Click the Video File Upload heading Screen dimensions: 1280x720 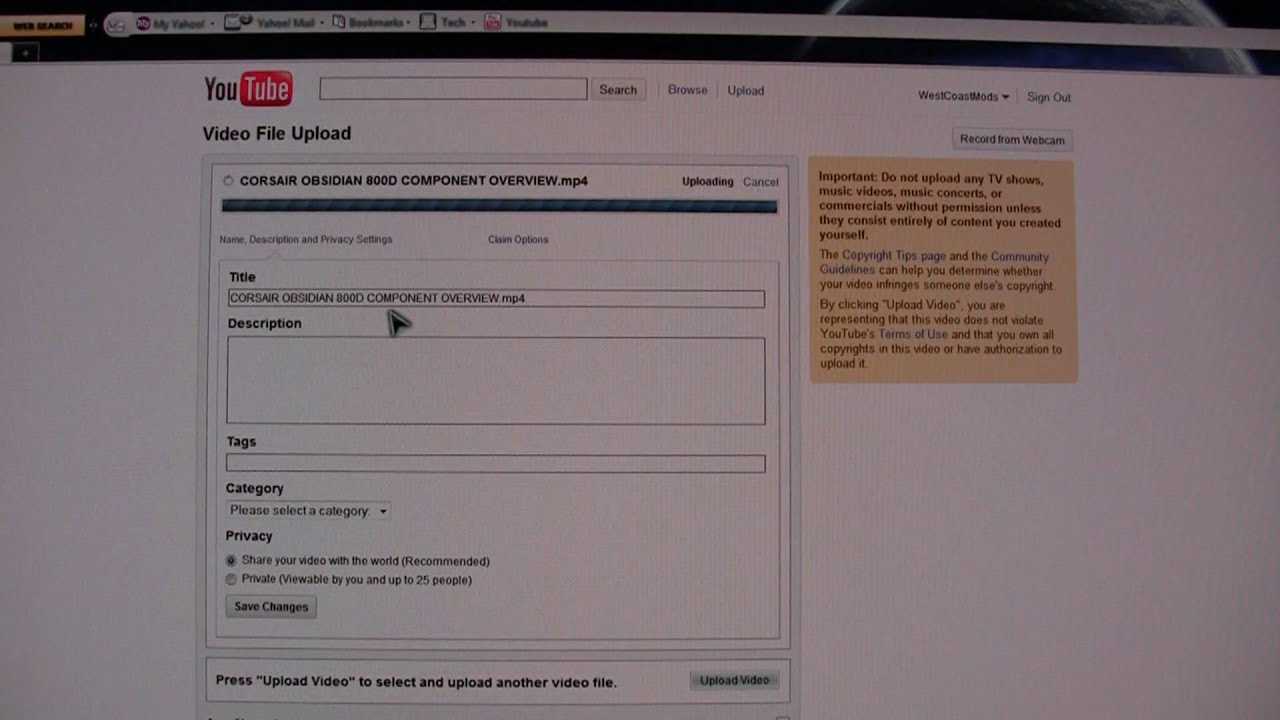[277, 134]
